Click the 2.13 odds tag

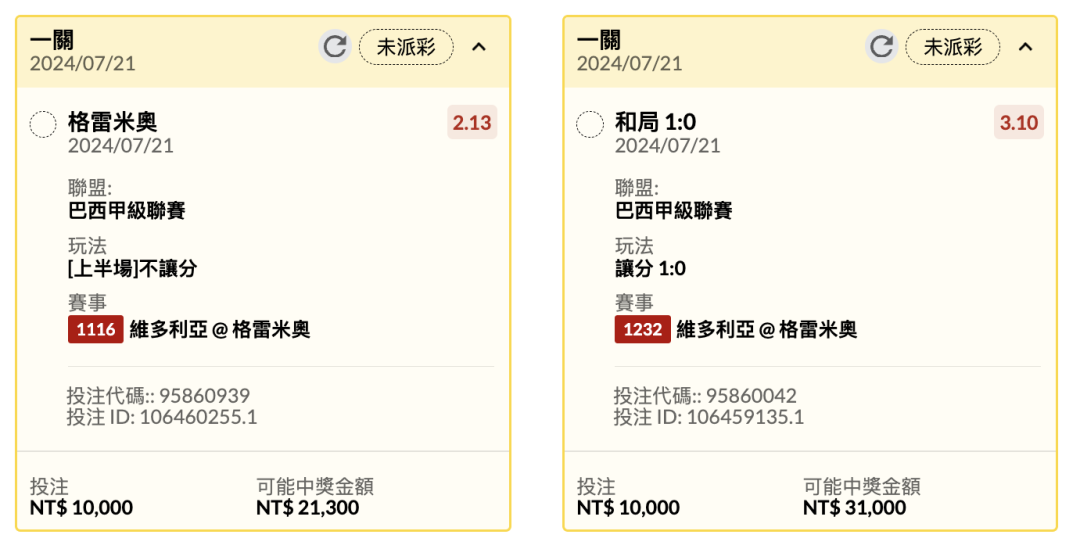pos(472,123)
